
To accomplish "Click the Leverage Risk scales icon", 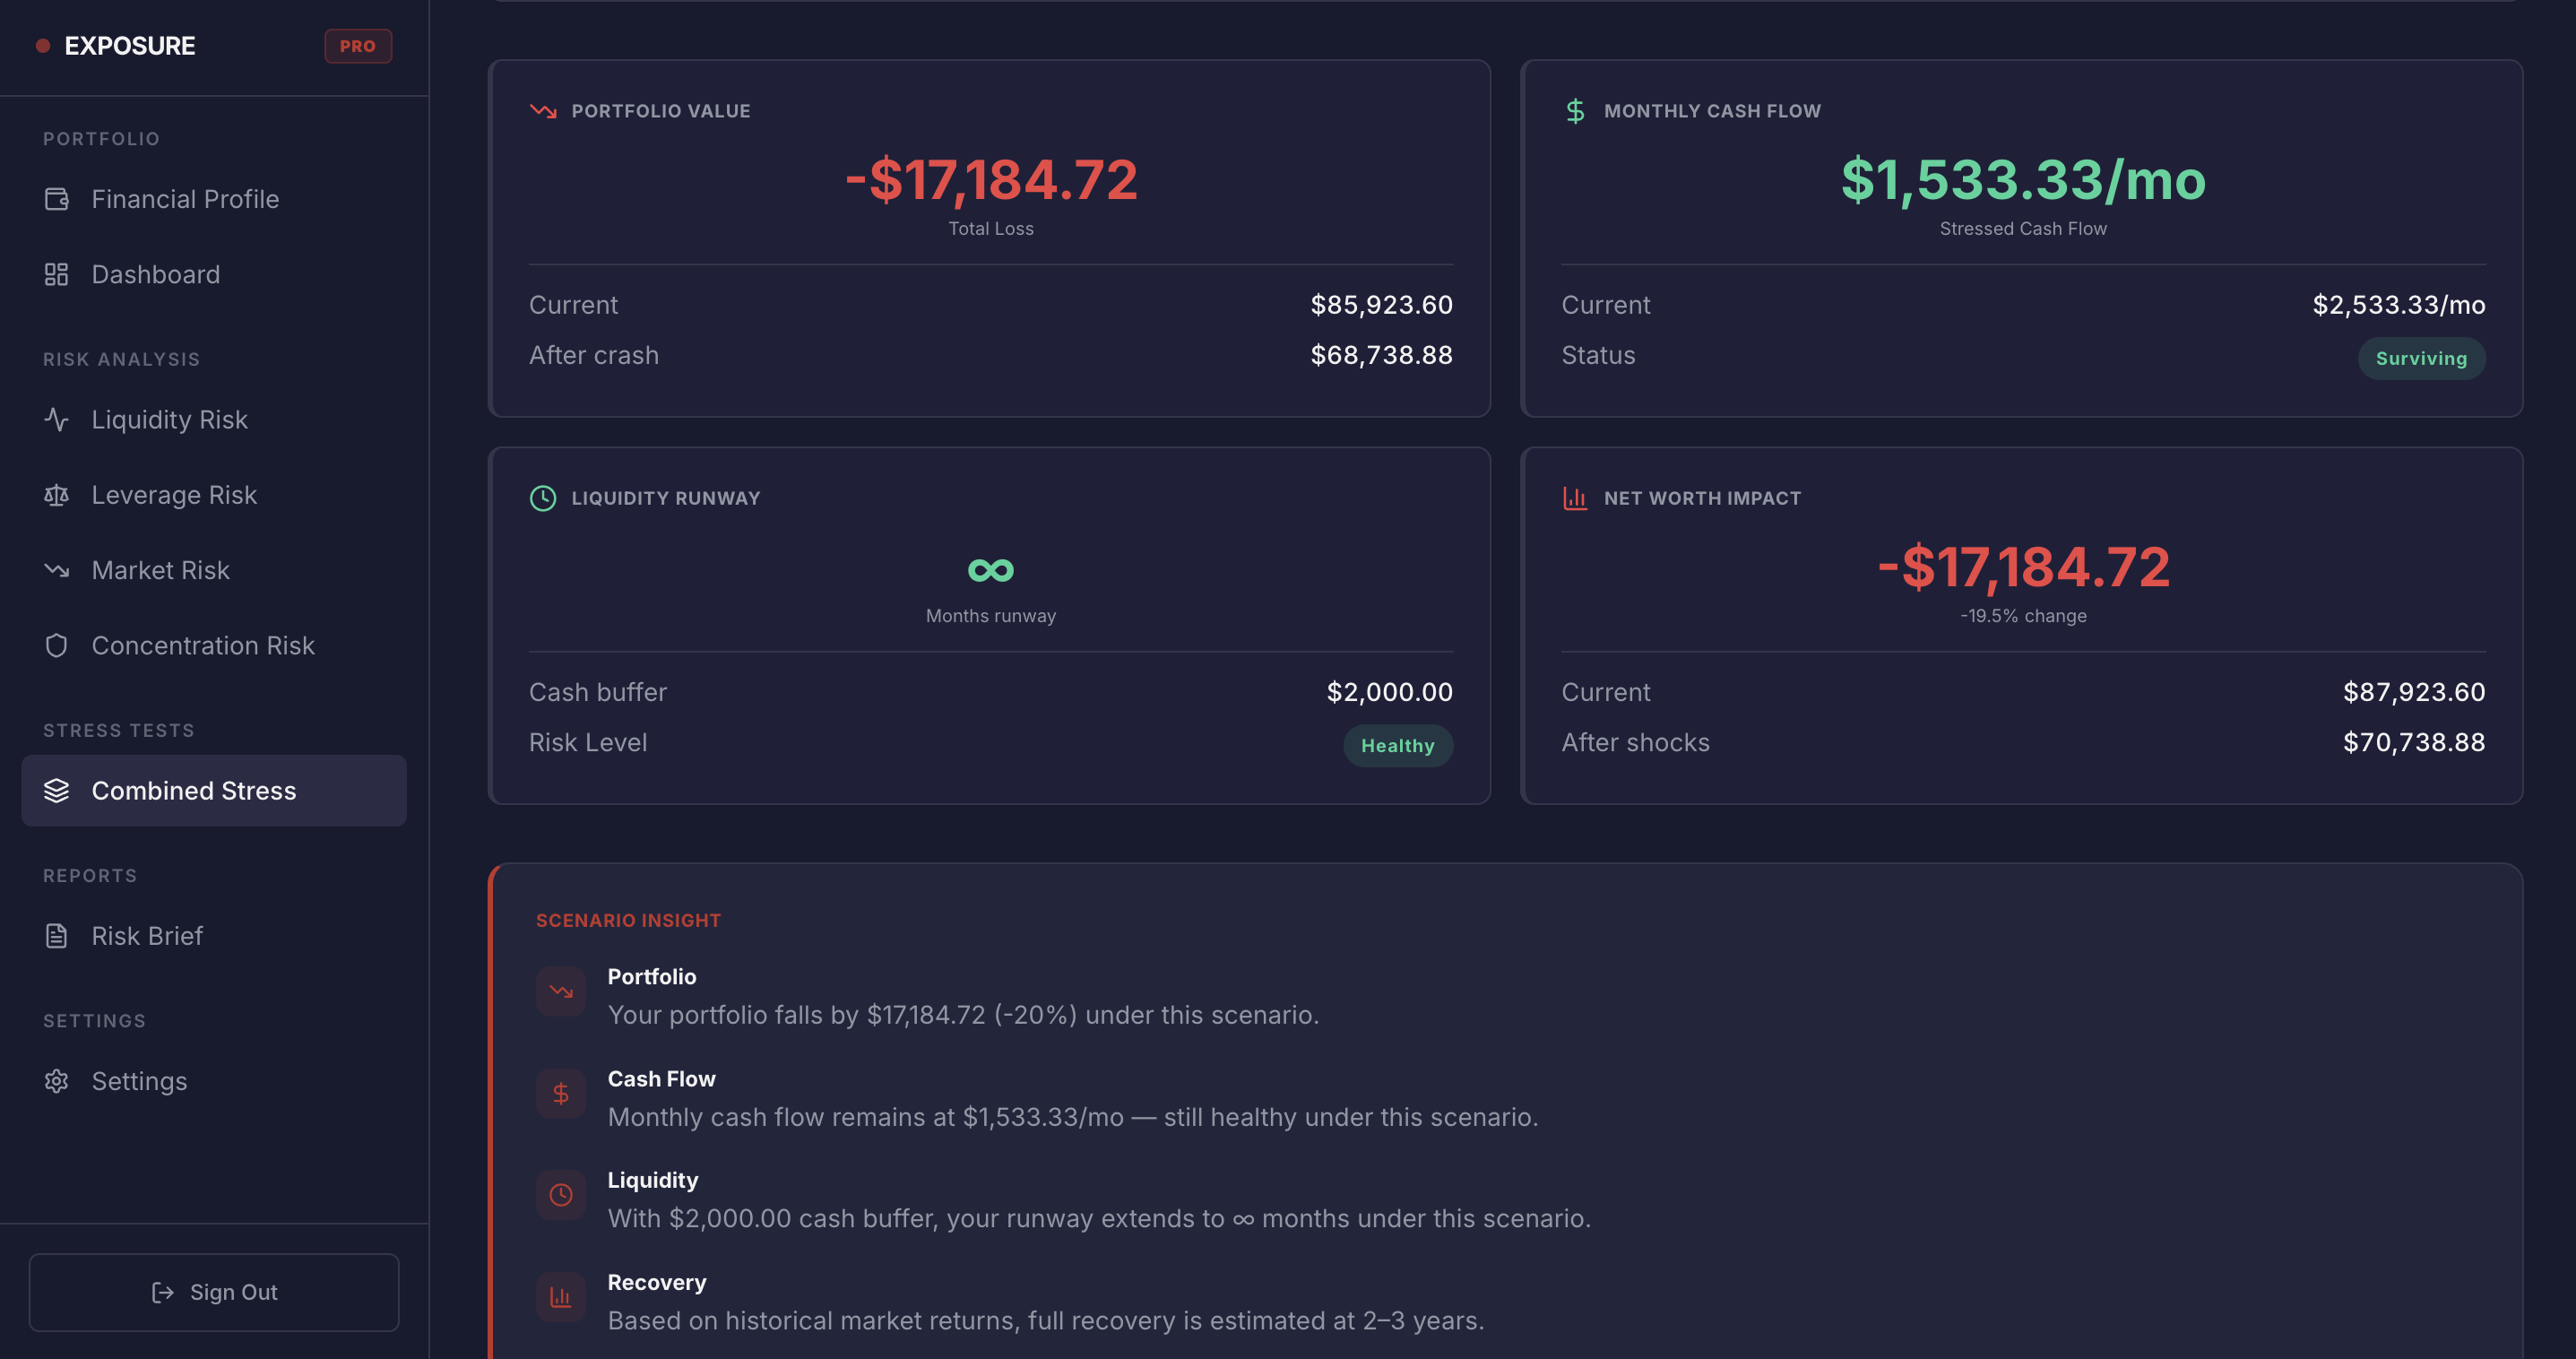I will click(x=56, y=495).
